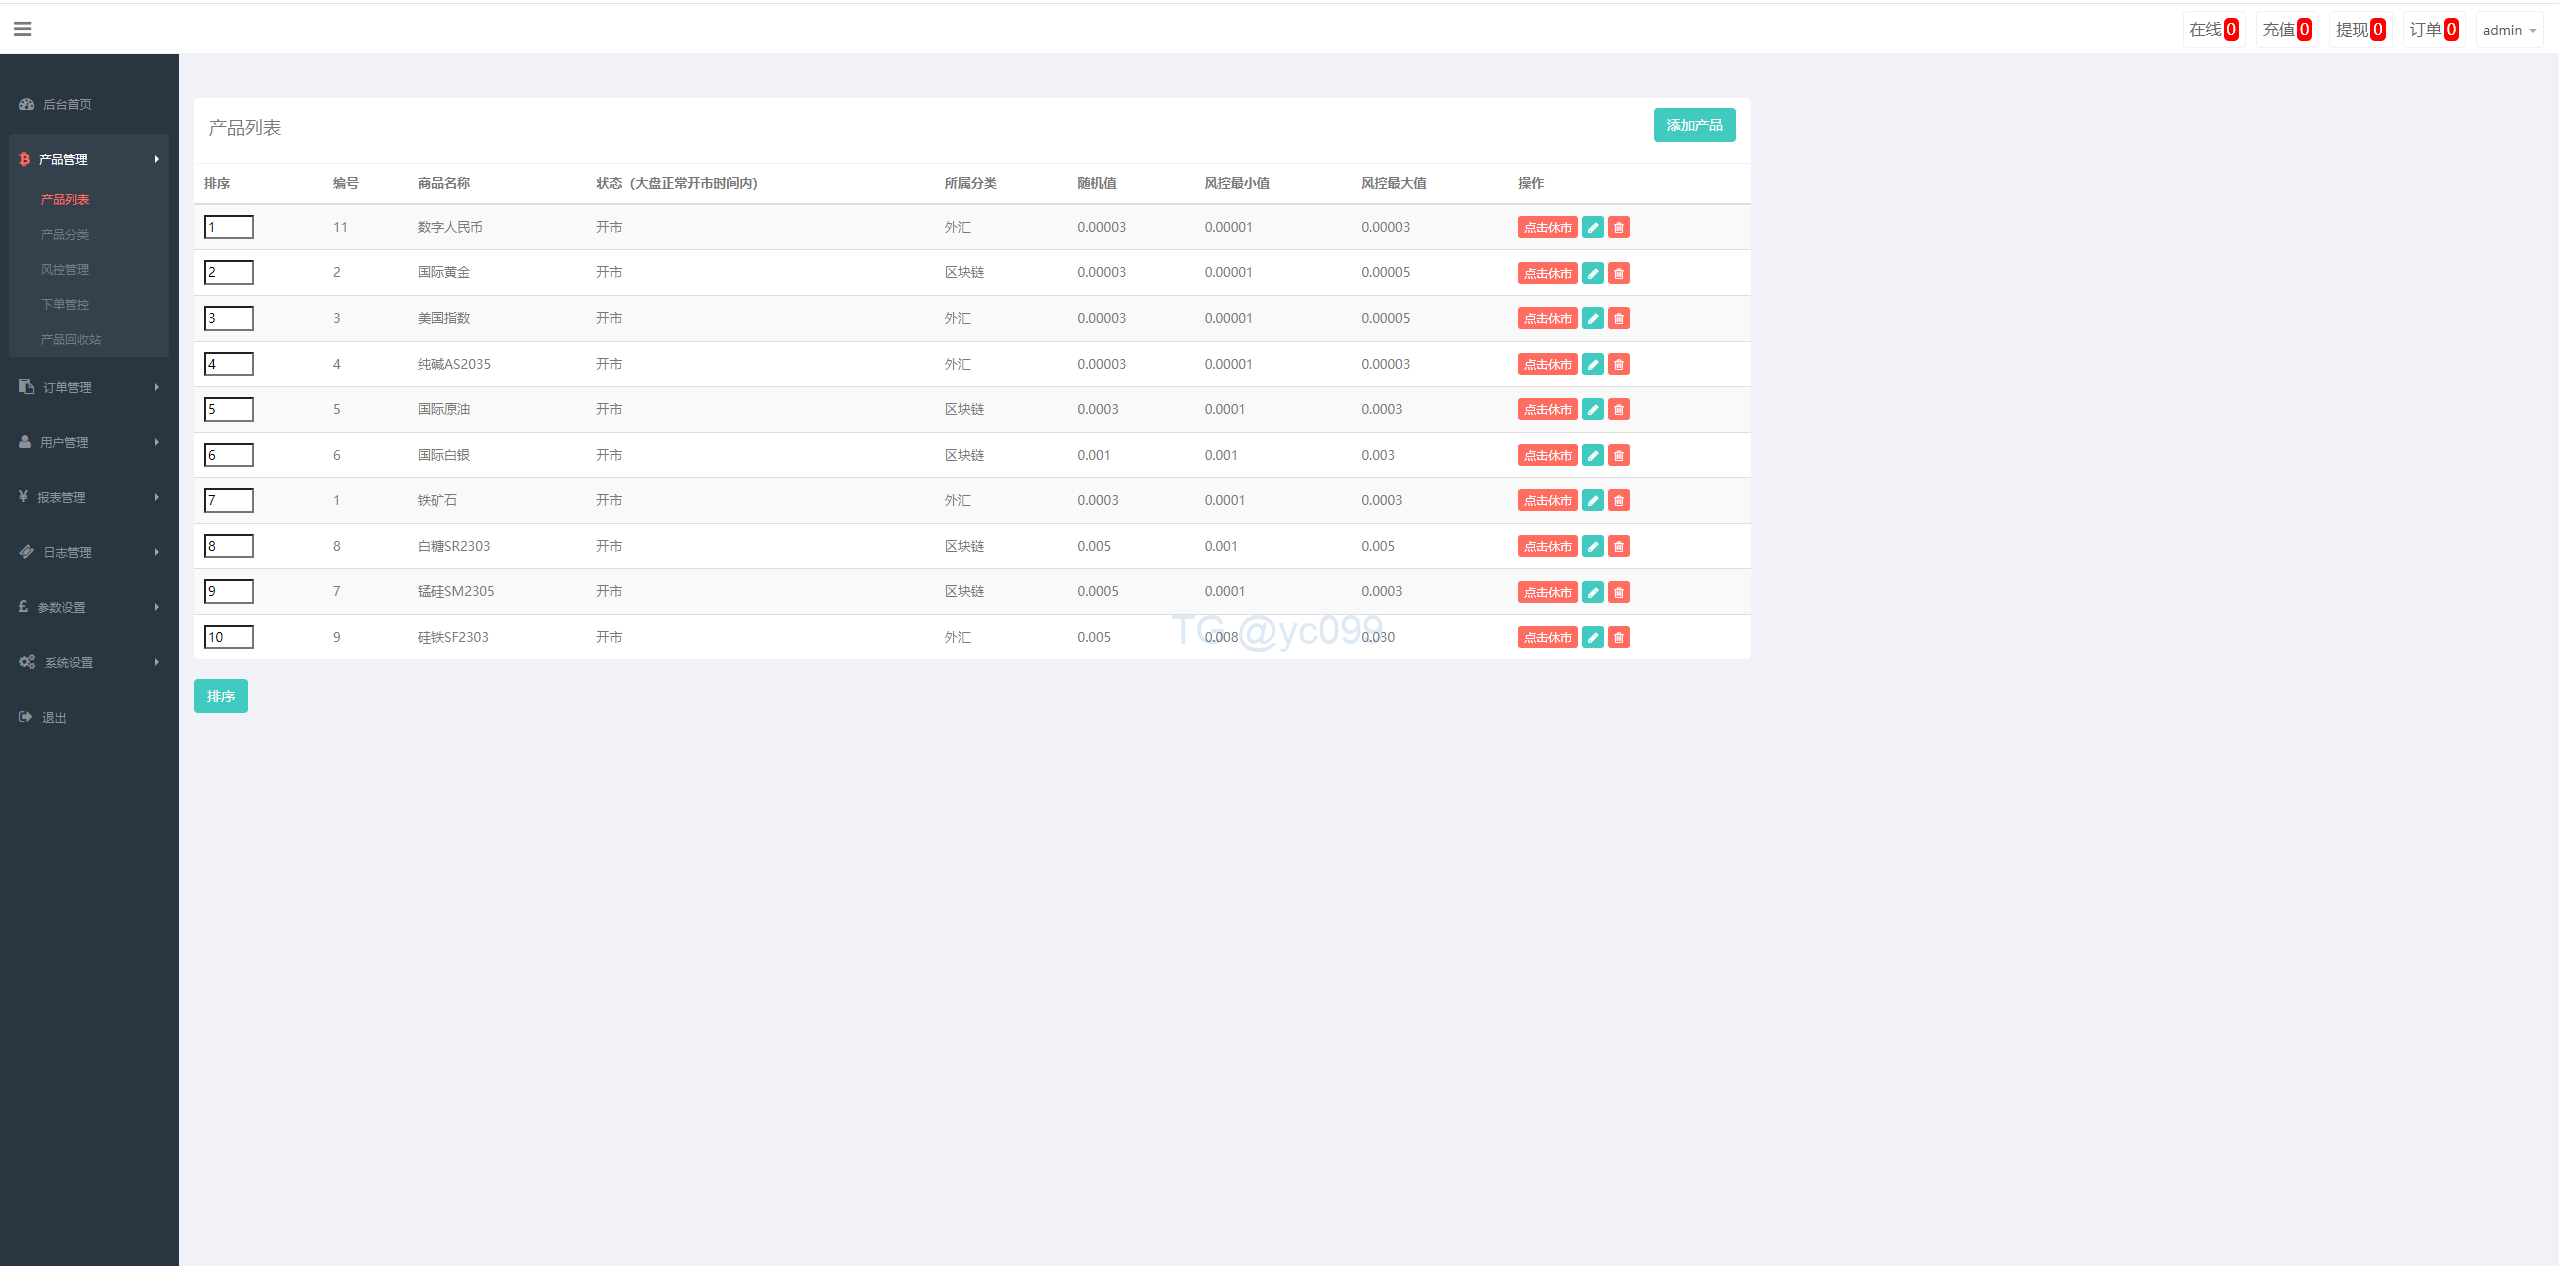Screen dimensions: 2559x1266
Task: Click edit pencil icon for 铁矿石 row
Action: (1593, 501)
